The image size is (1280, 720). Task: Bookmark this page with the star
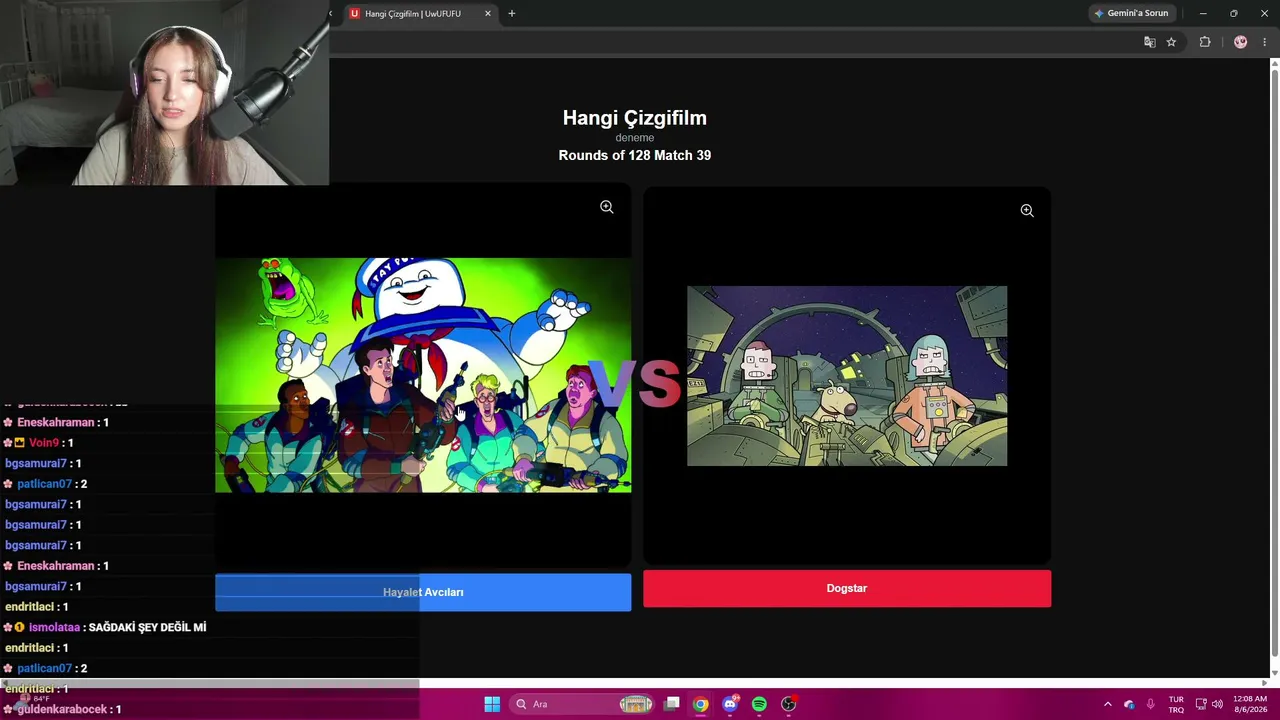(1171, 42)
